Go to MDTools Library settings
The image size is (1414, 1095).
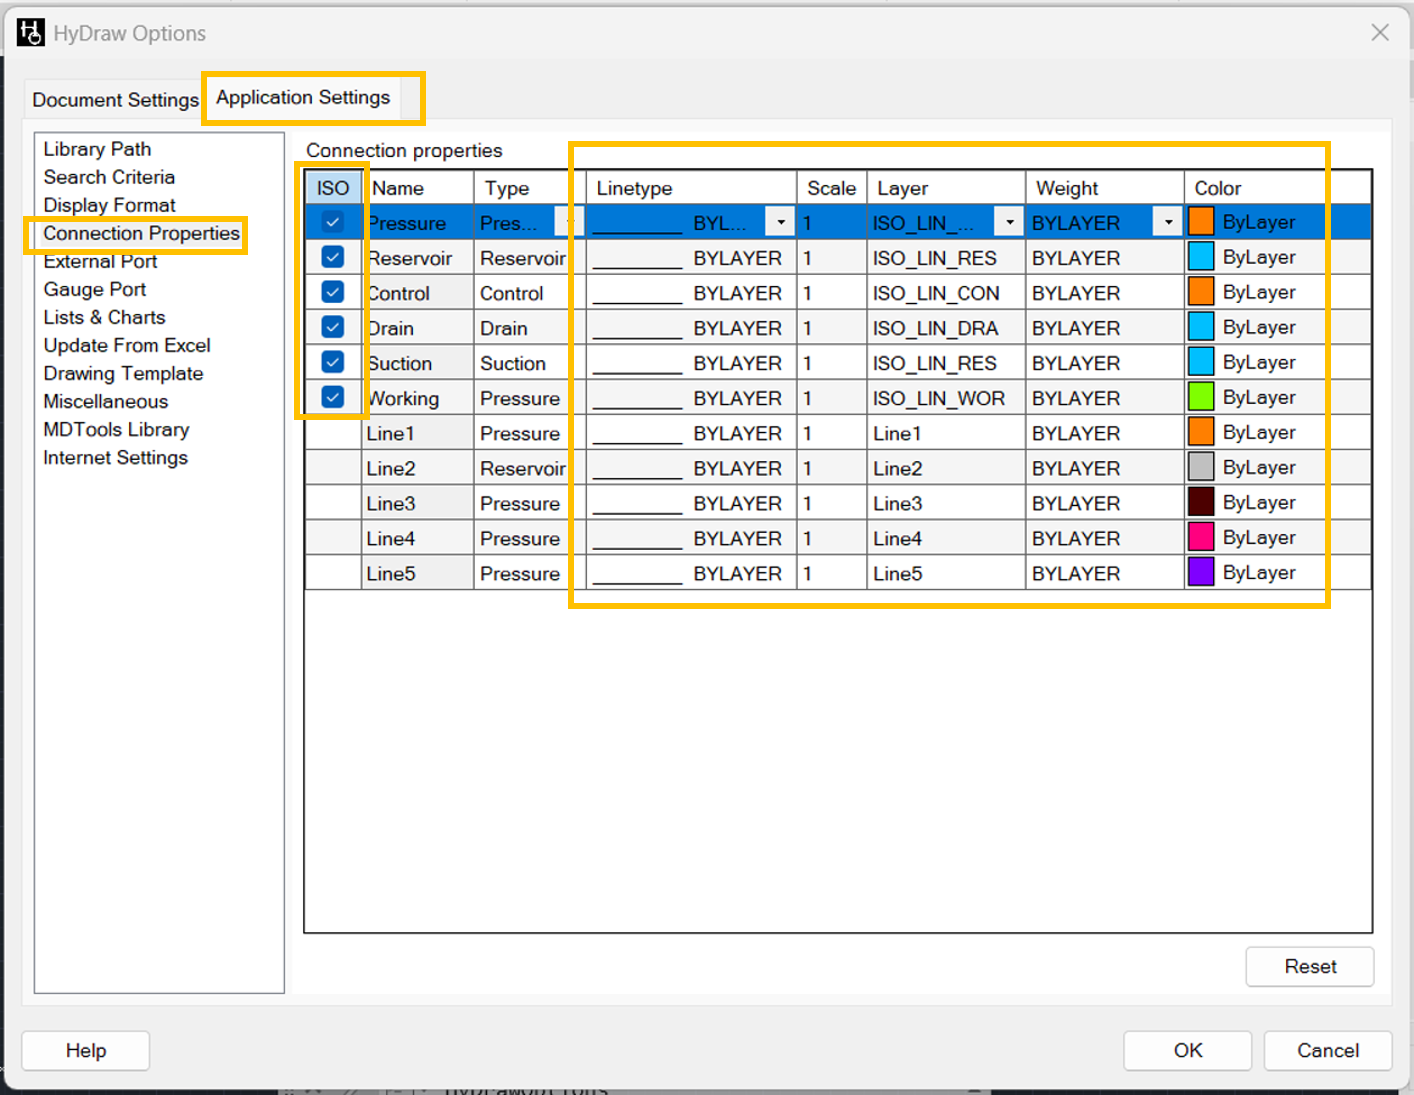click(x=116, y=429)
